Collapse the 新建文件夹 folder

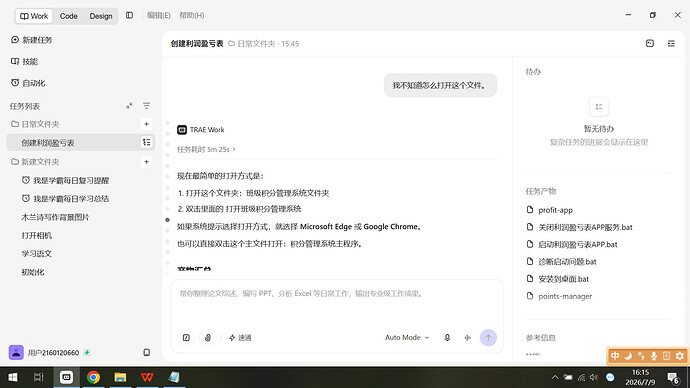pos(35,162)
